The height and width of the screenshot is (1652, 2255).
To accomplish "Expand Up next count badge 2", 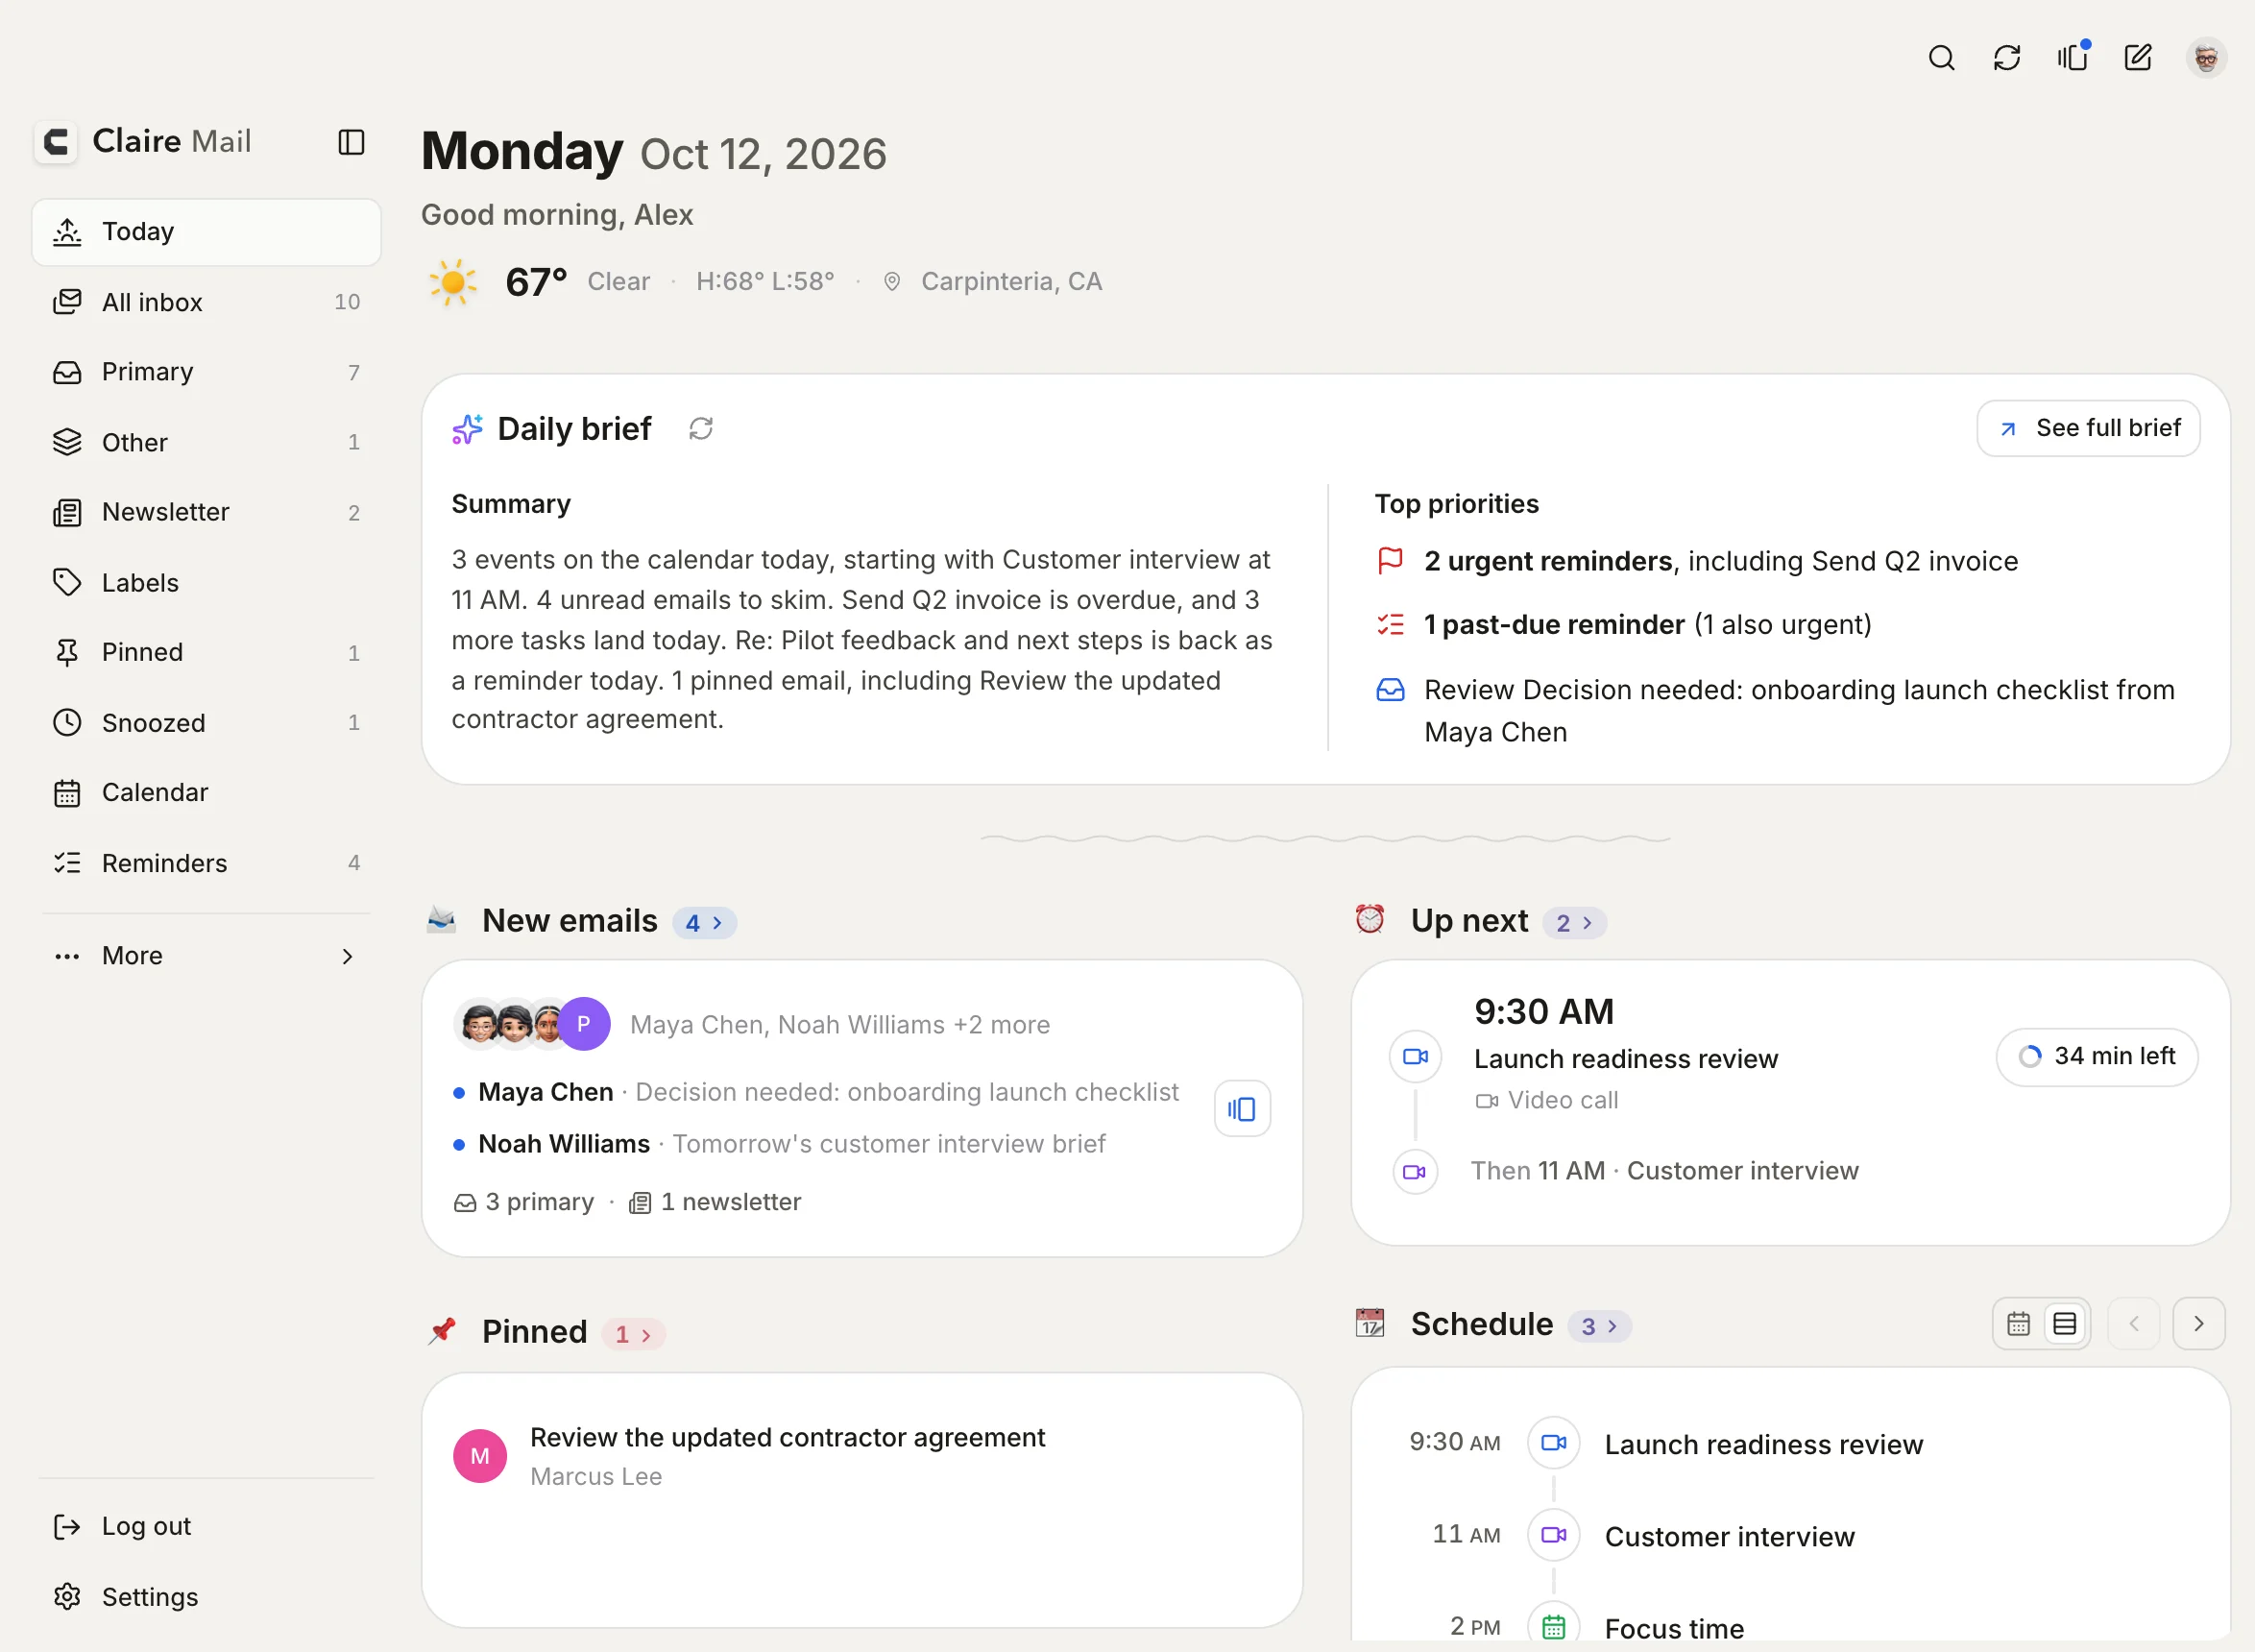I will point(1574,922).
